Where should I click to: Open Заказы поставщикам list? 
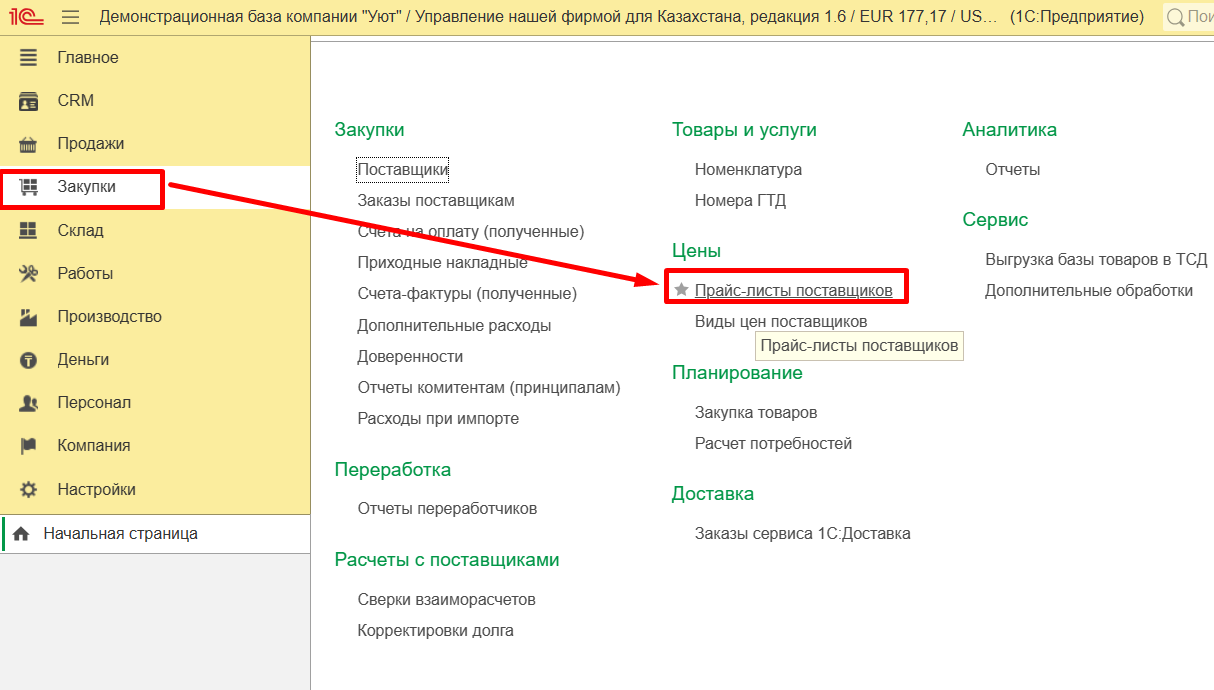click(x=436, y=201)
